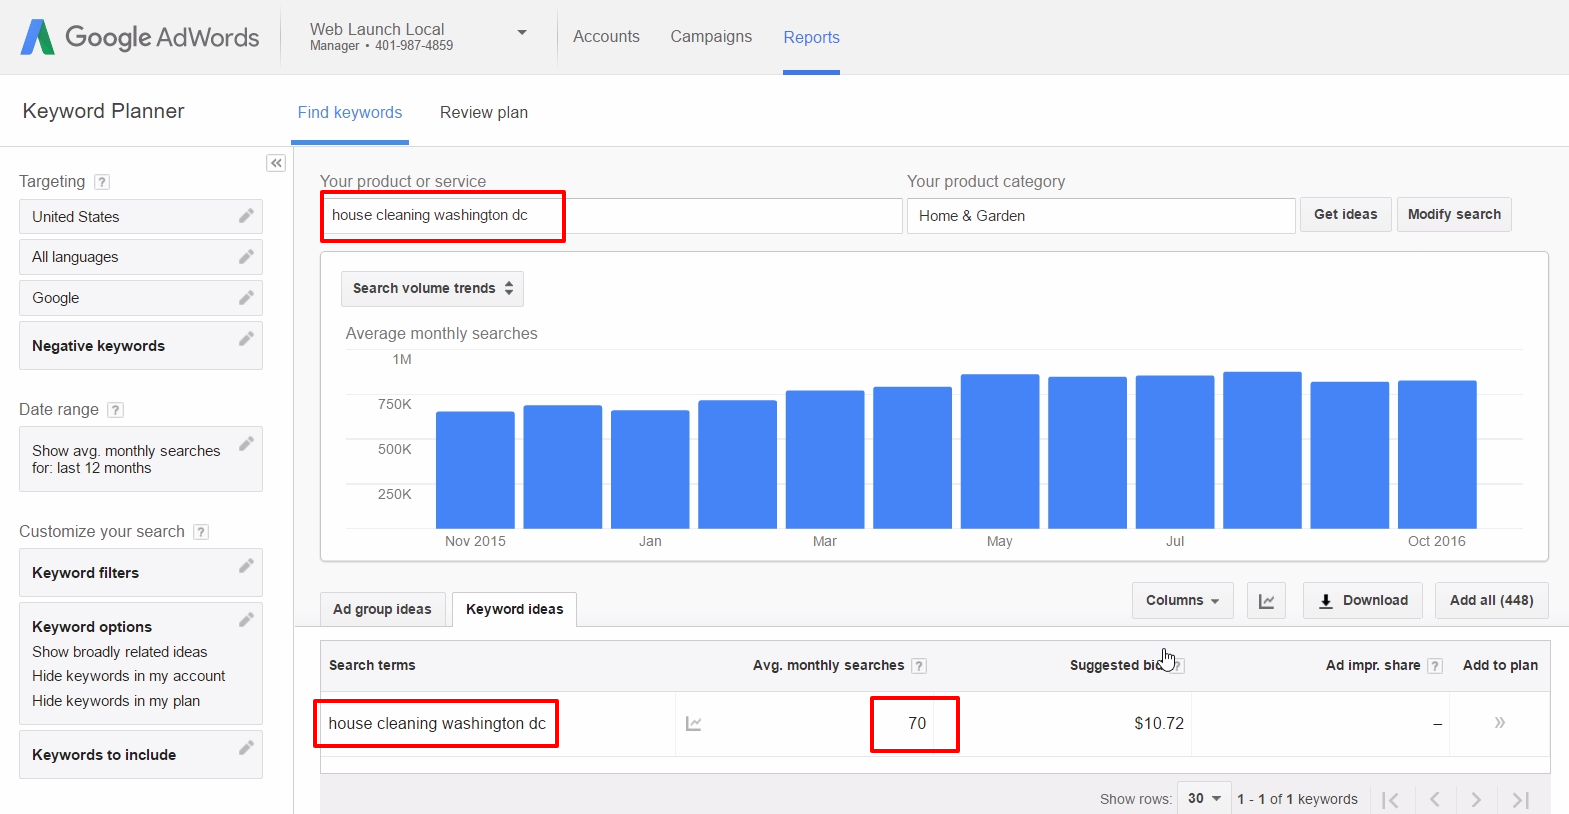Sort by Search terms column header
The width and height of the screenshot is (1569, 814).
pos(372,666)
